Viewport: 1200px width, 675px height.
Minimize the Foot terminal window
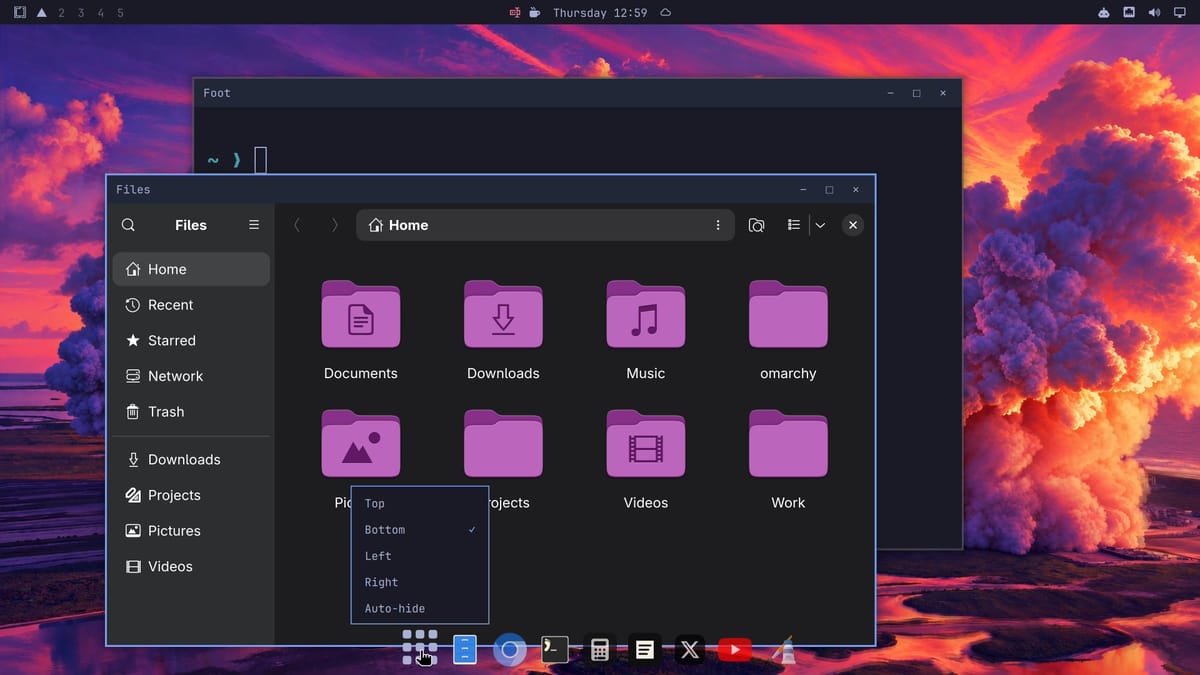click(890, 93)
